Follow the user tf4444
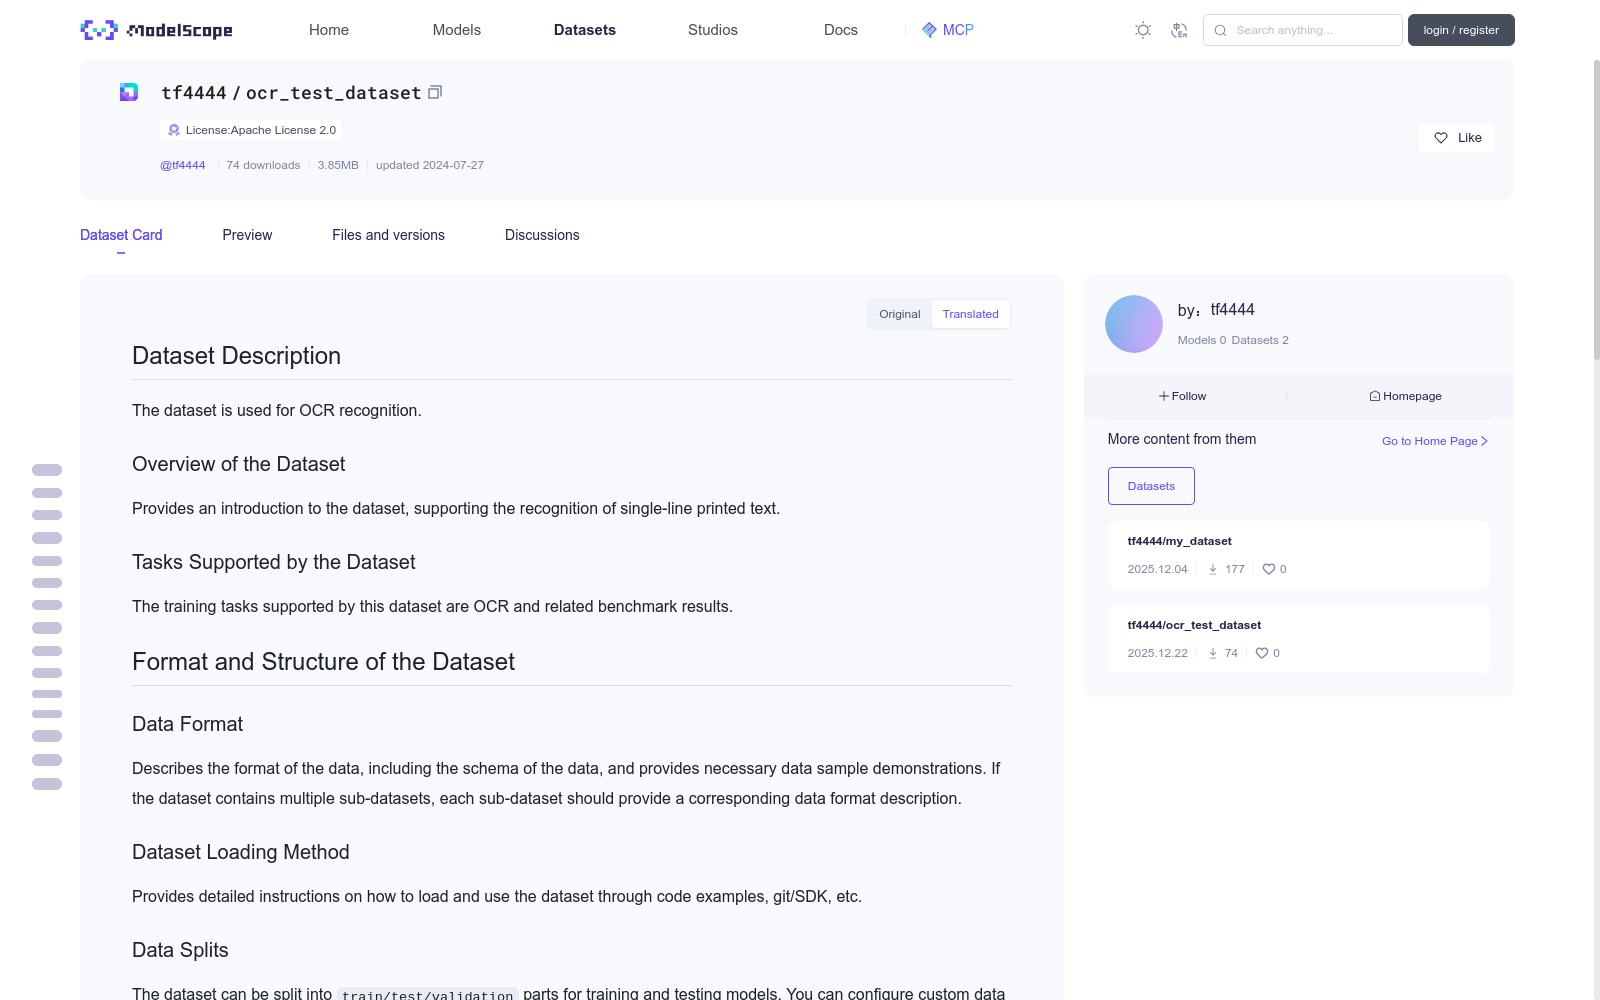This screenshot has width=1600, height=1000. click(1183, 396)
